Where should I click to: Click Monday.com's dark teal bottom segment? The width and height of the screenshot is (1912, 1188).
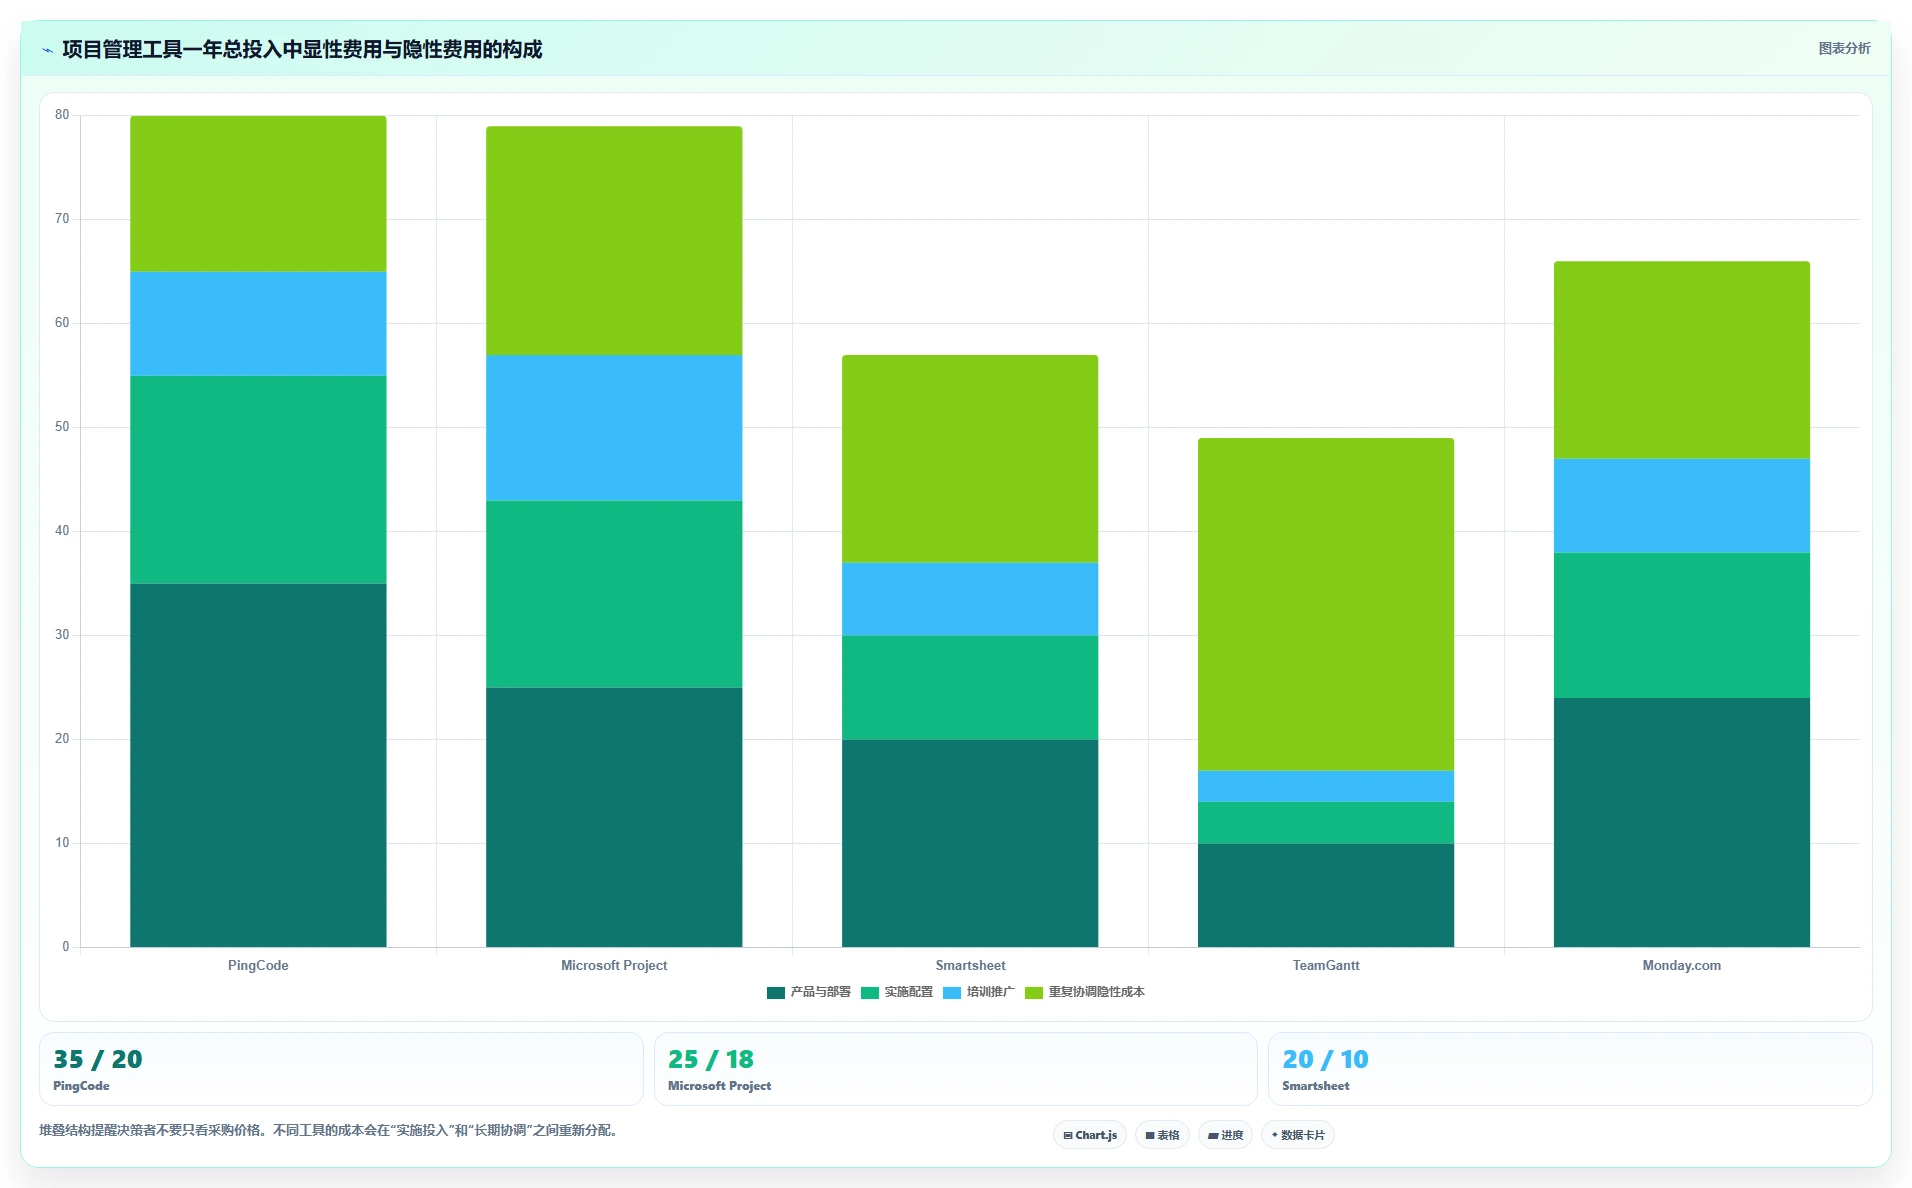pos(1682,822)
